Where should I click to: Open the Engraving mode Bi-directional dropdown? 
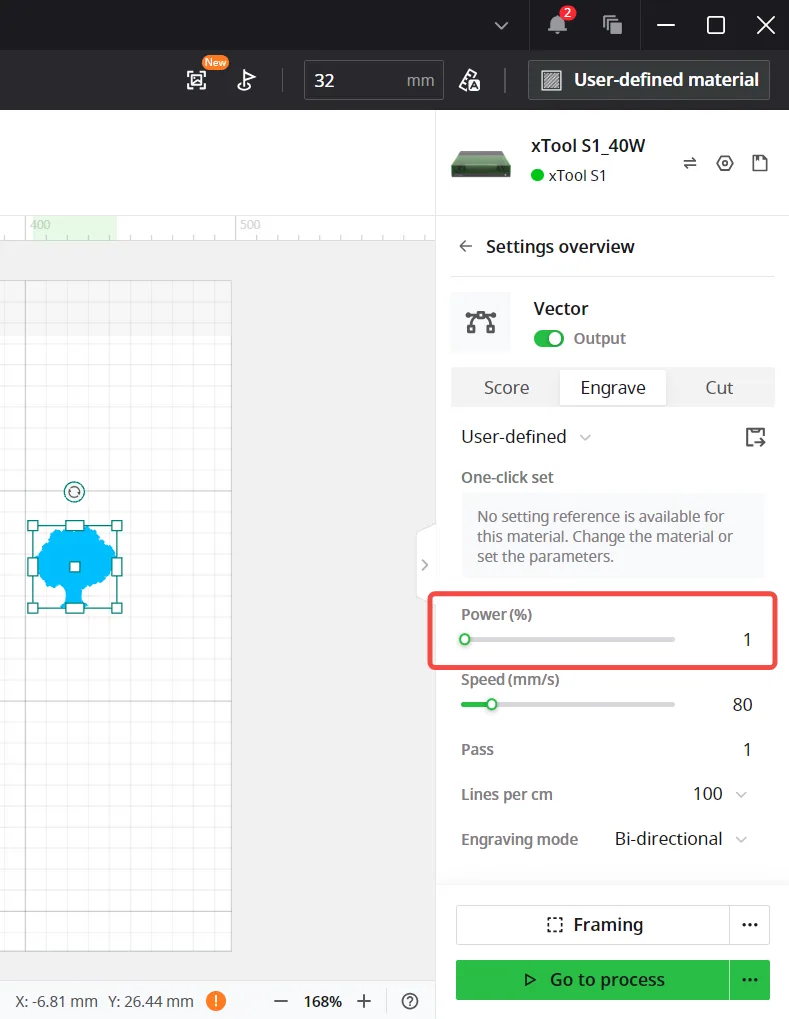(x=680, y=839)
